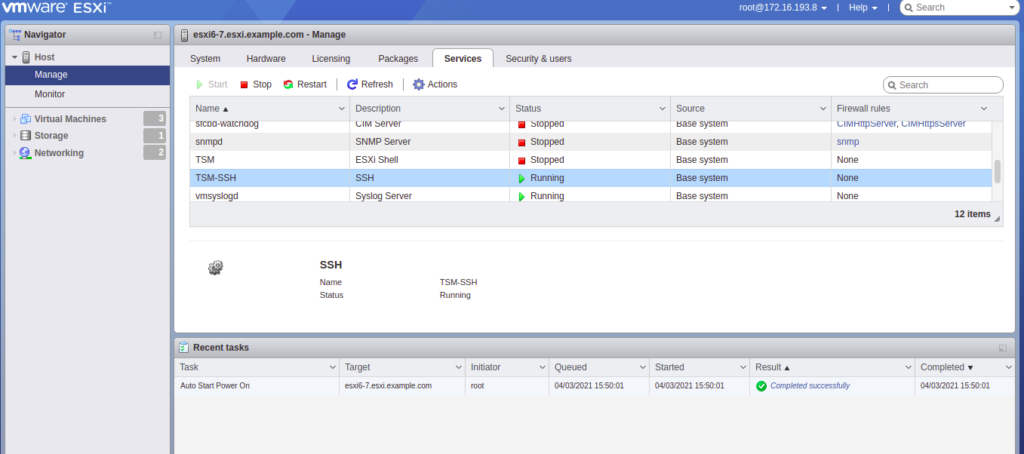Minimize the Recent tasks panel

coord(1002,348)
